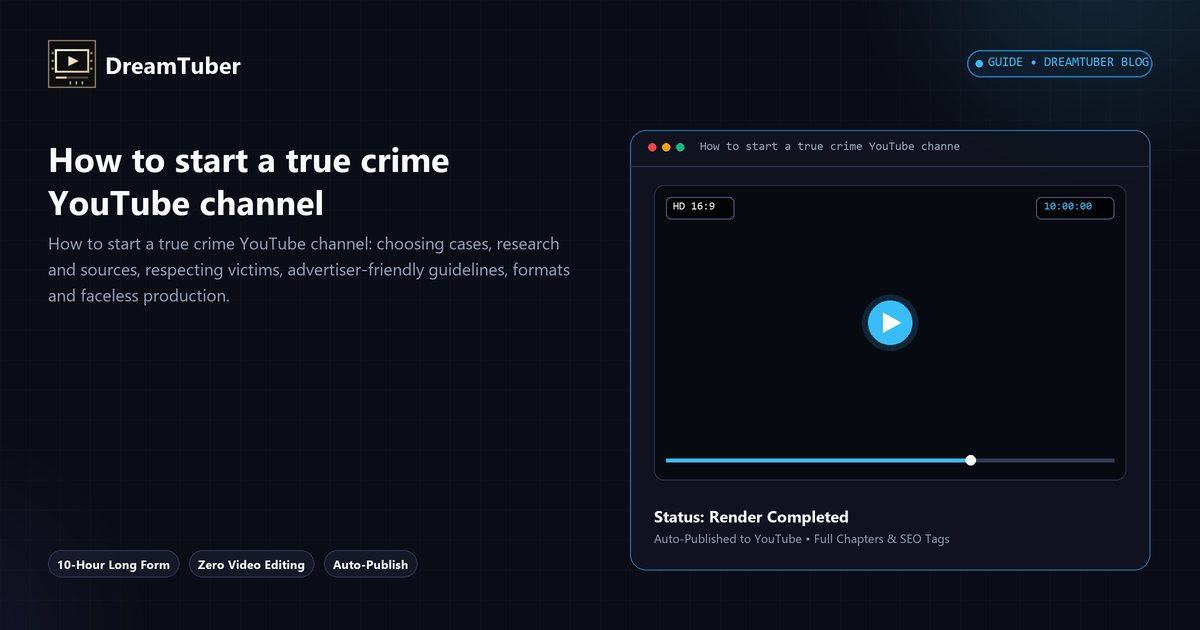
Task: Select the Auto-Publish tag
Action: coord(370,564)
